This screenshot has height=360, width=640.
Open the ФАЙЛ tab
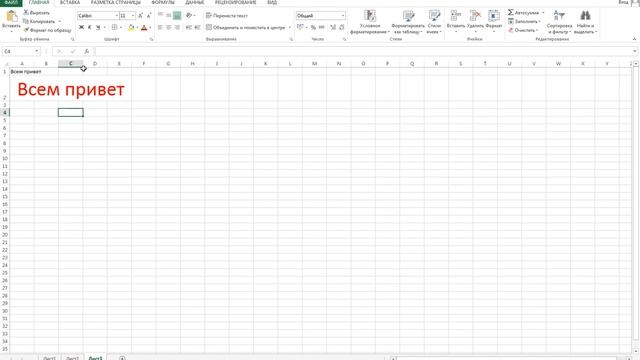coord(11,2)
